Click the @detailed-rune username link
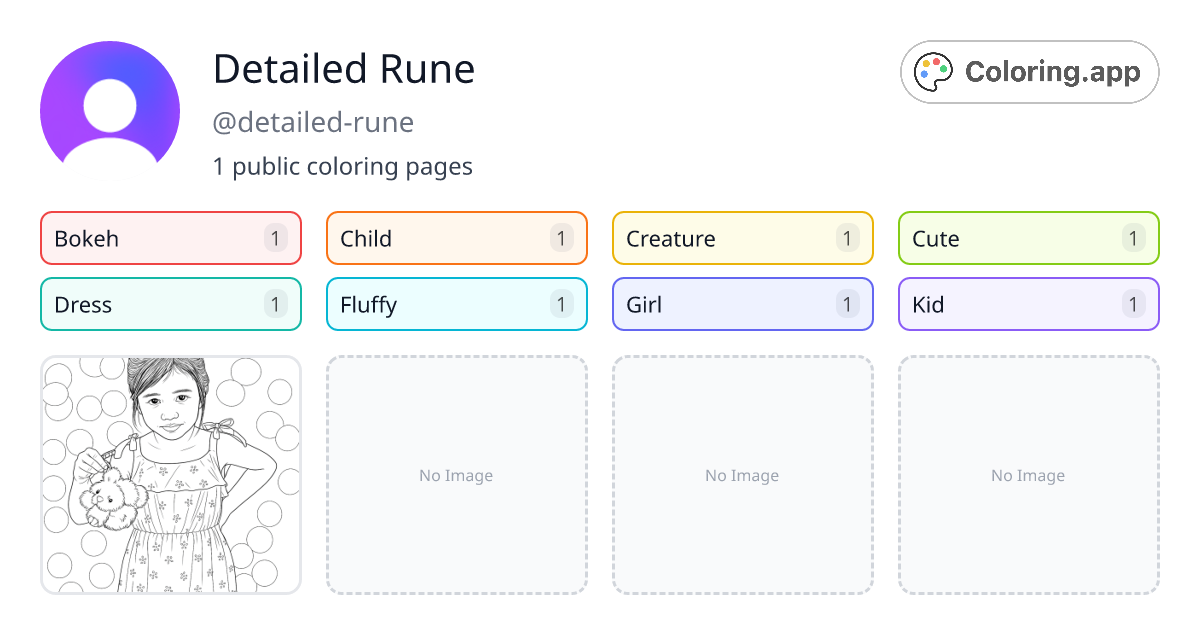 (x=314, y=122)
